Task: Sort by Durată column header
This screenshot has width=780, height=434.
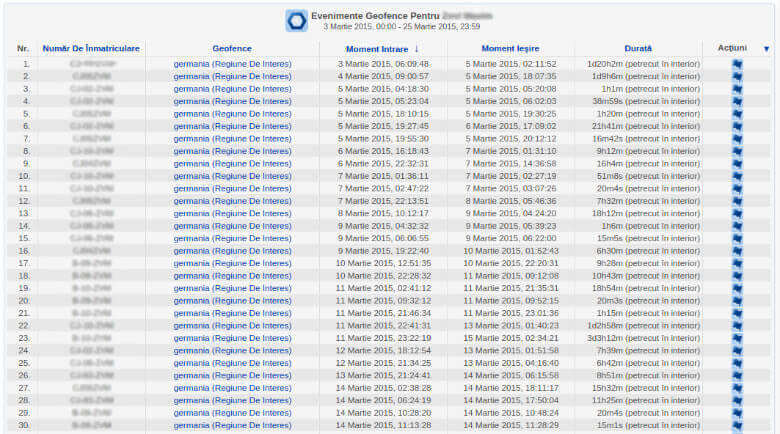Action: (636, 48)
